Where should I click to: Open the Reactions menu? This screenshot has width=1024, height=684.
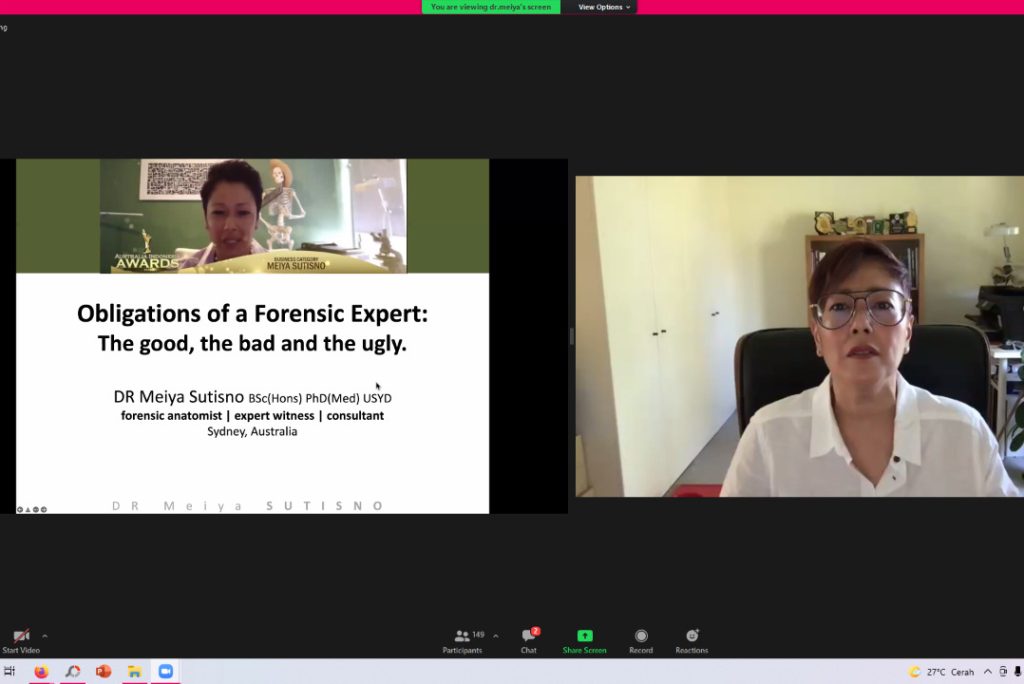pyautogui.click(x=691, y=640)
